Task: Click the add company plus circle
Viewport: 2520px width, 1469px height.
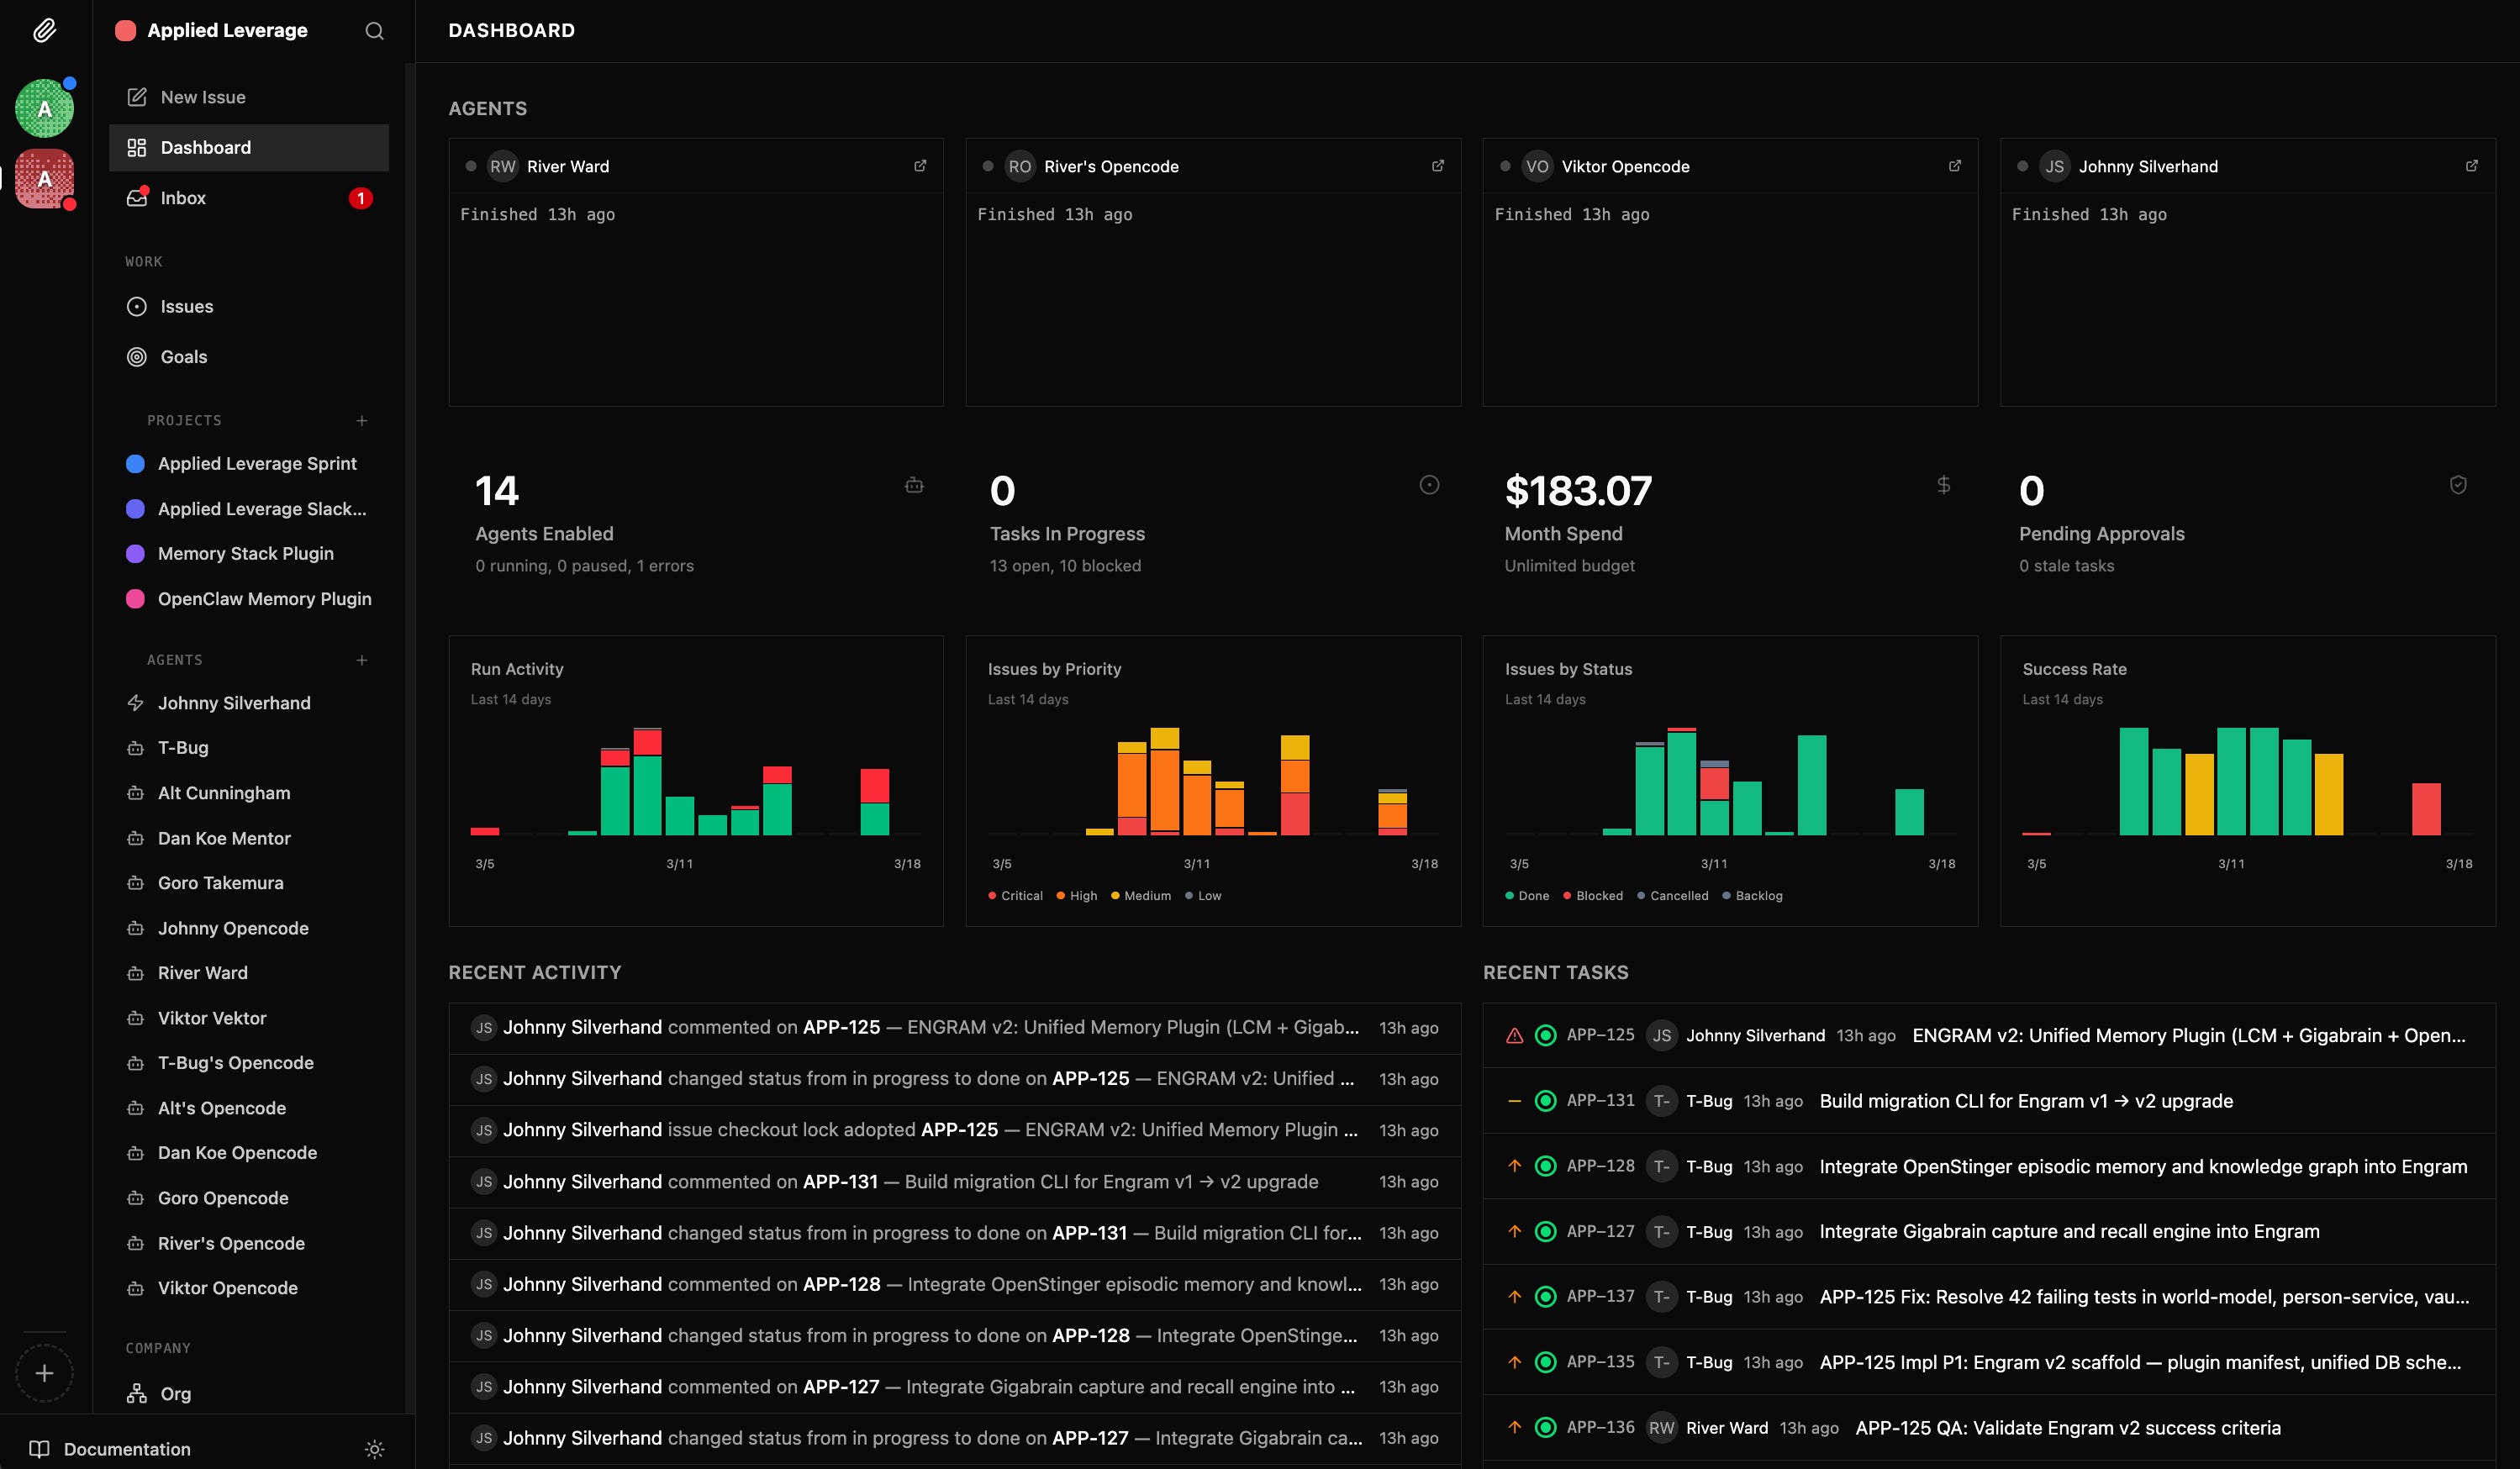Action: (x=45, y=1373)
